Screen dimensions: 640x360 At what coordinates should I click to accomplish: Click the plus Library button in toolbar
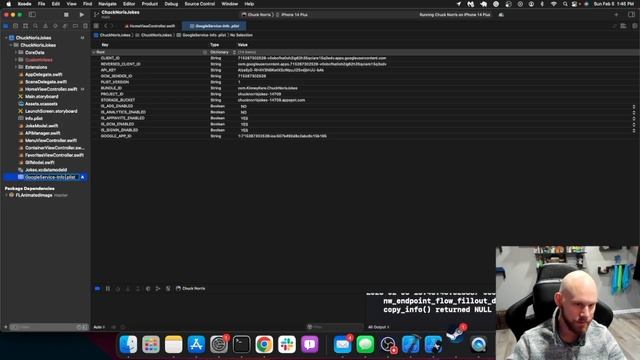(x=616, y=15)
